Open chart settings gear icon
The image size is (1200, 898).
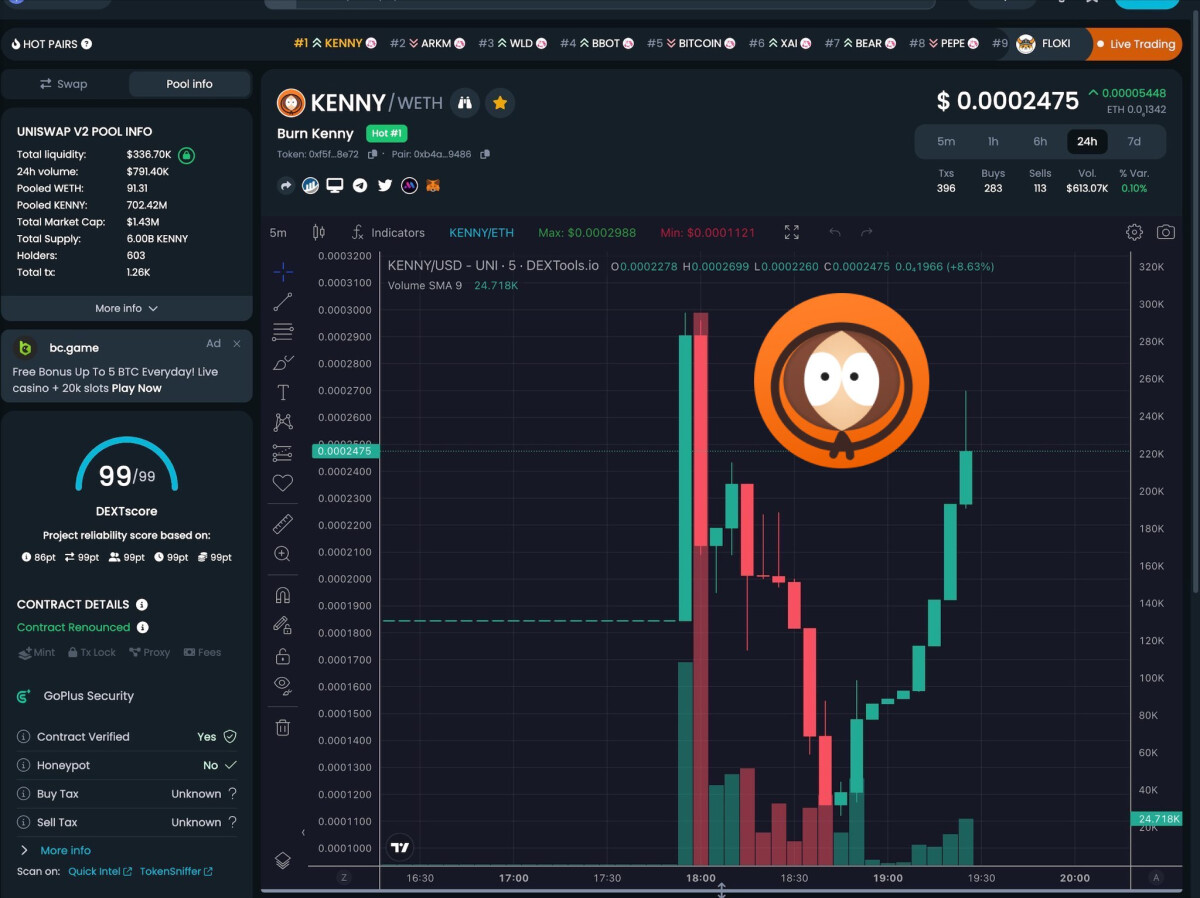pyautogui.click(x=1134, y=232)
